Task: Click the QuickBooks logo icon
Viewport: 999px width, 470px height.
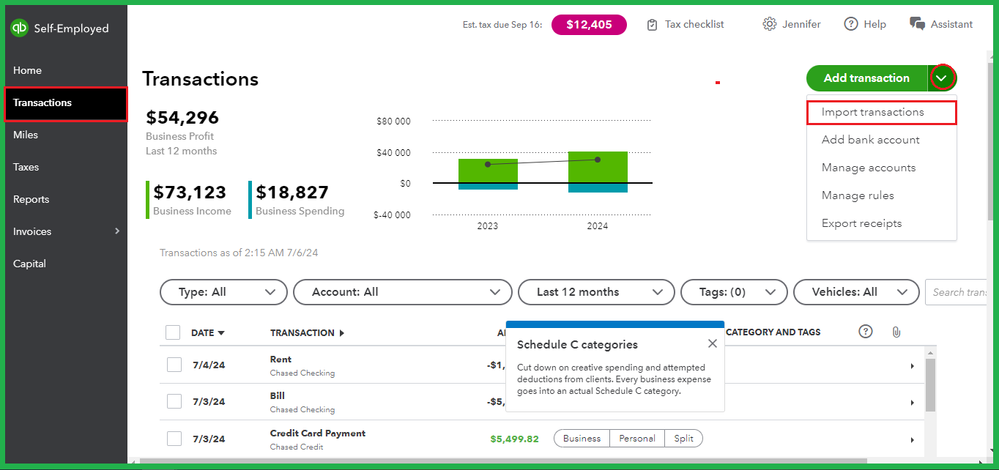Action: pos(19,28)
